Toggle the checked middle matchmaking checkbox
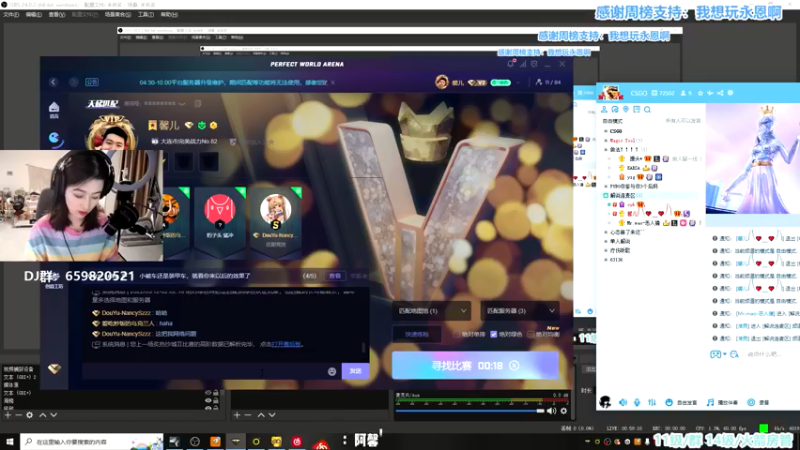800x450 pixels. point(493,334)
